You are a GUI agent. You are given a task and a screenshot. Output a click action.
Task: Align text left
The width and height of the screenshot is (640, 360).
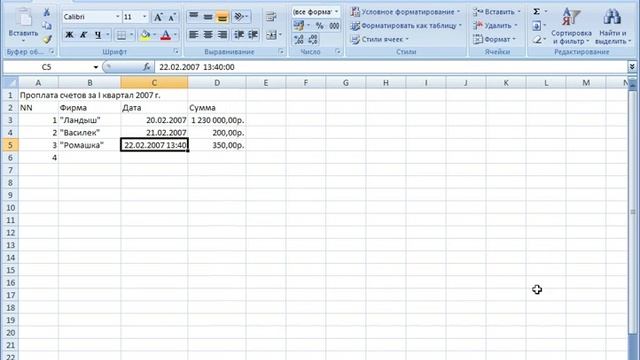193,35
